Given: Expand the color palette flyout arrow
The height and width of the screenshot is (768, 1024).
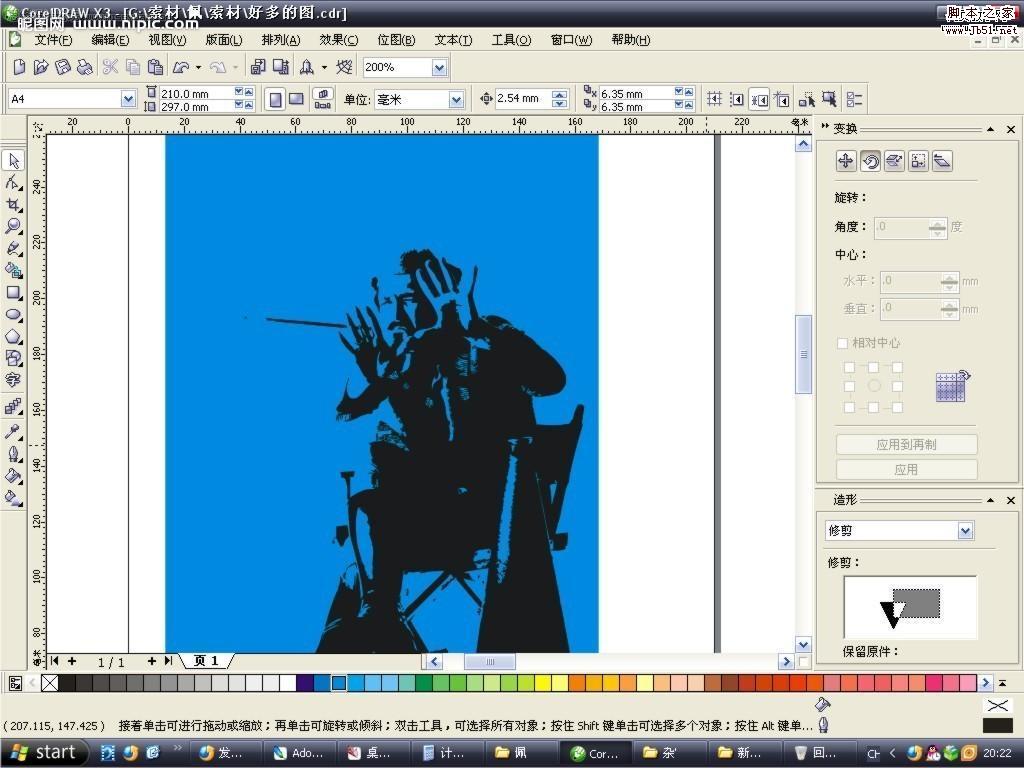Looking at the screenshot, I should coord(1002,683).
